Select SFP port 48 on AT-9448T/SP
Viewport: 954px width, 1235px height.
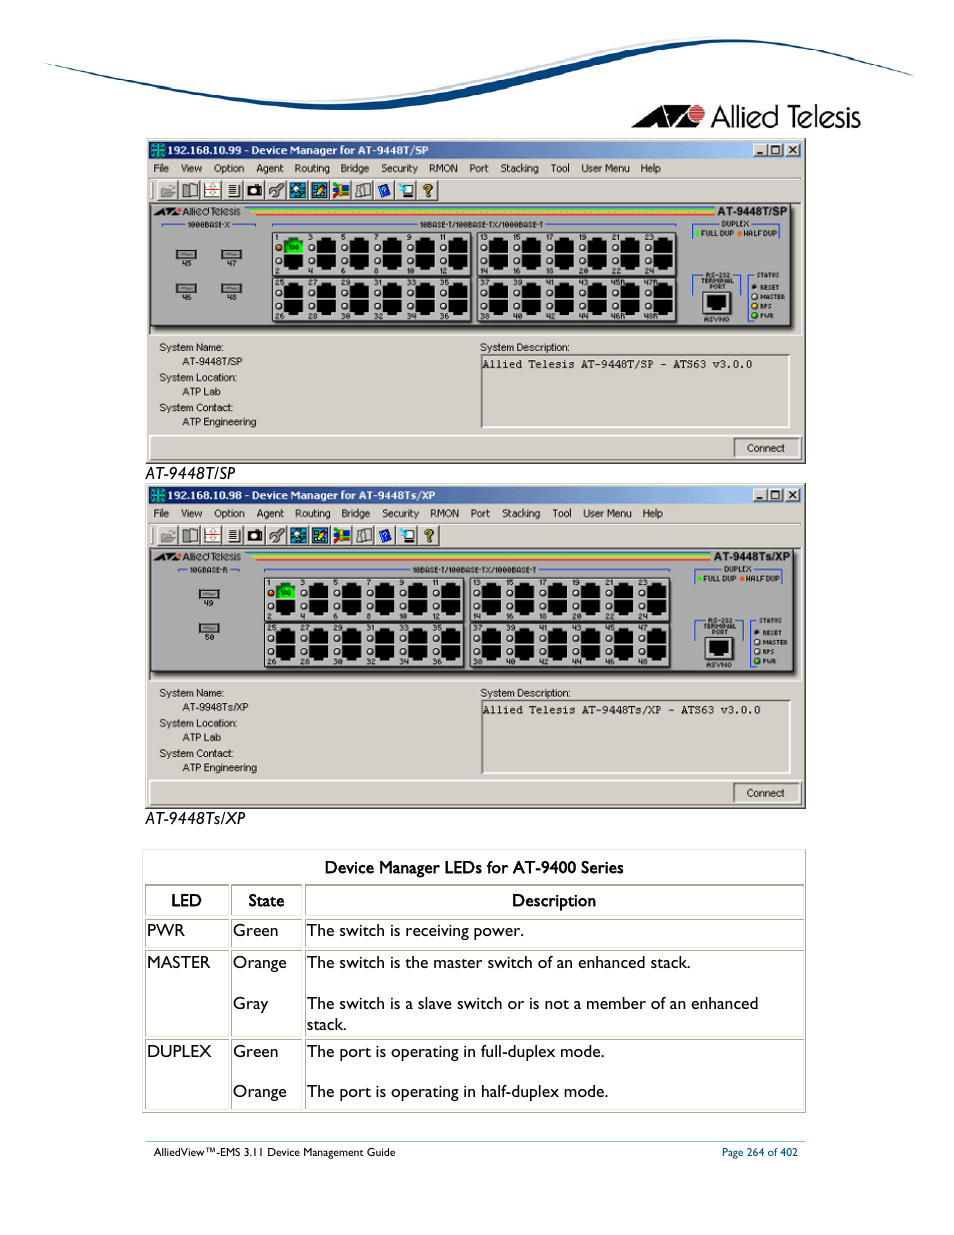click(232, 288)
